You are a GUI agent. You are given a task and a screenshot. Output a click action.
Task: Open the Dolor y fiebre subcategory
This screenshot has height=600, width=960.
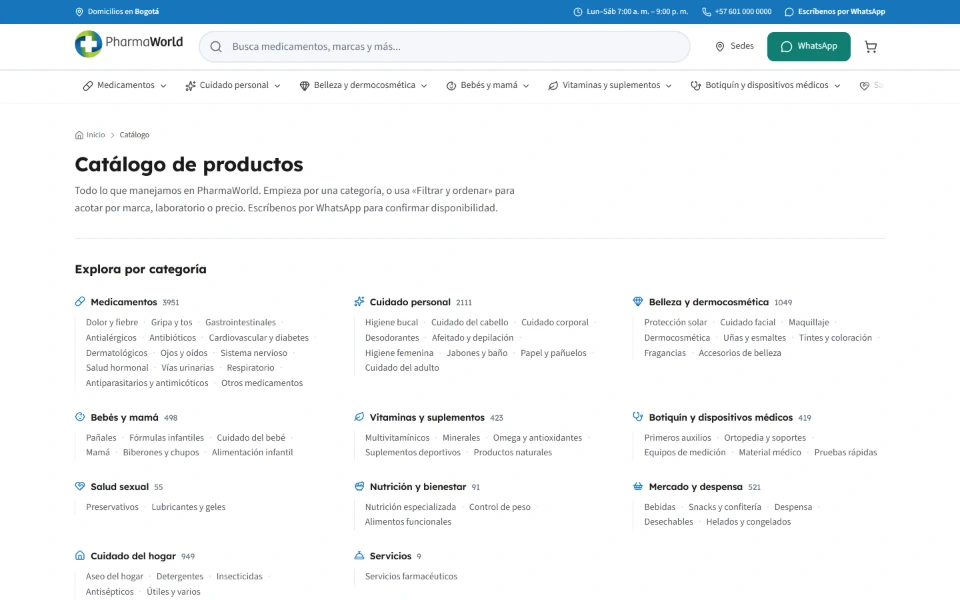point(112,322)
